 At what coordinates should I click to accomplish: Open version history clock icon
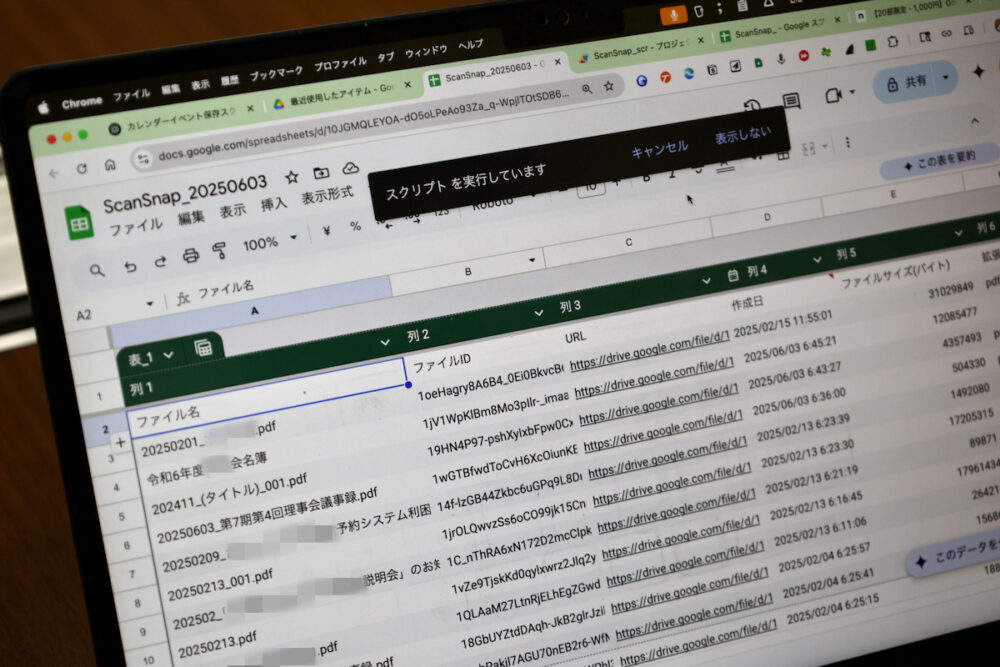pyautogui.click(x=752, y=107)
